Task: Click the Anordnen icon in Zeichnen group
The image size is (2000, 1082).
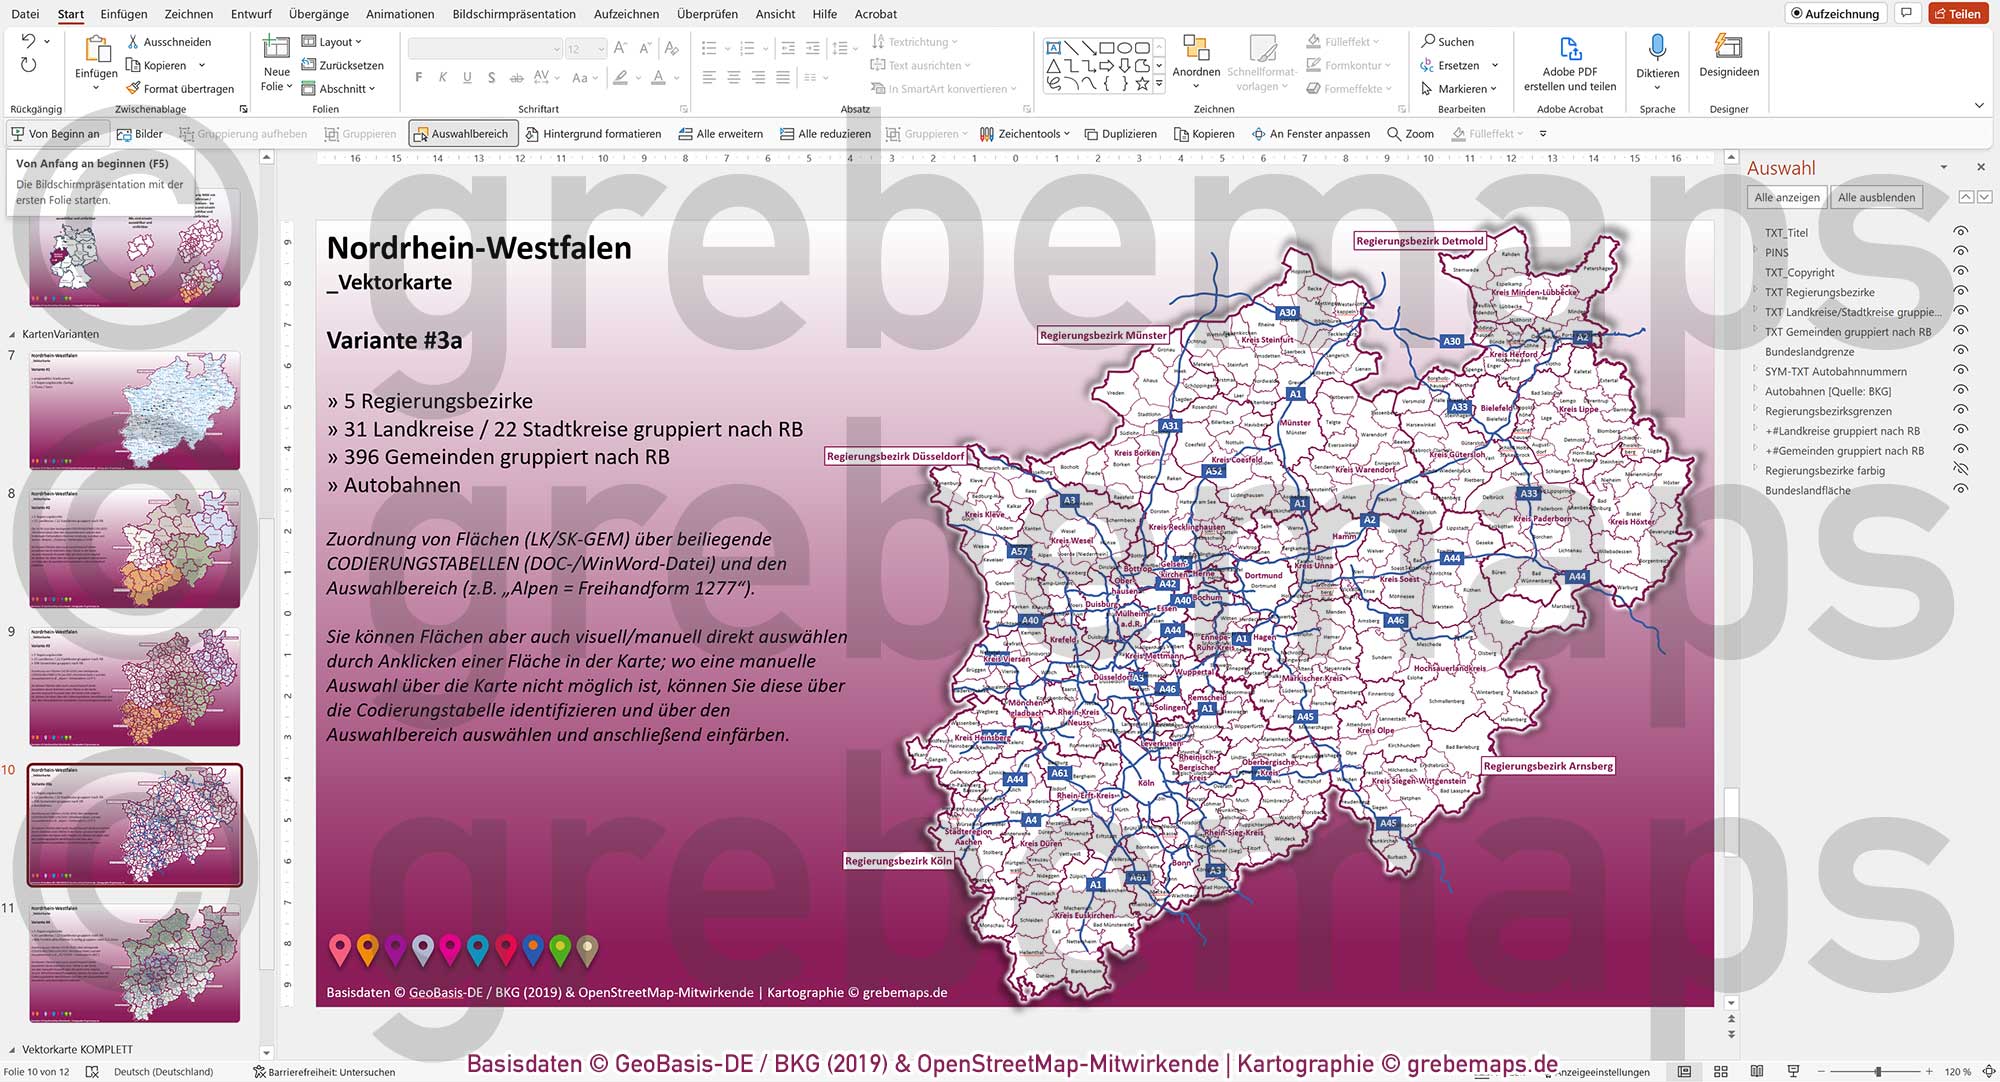Action: (1197, 48)
